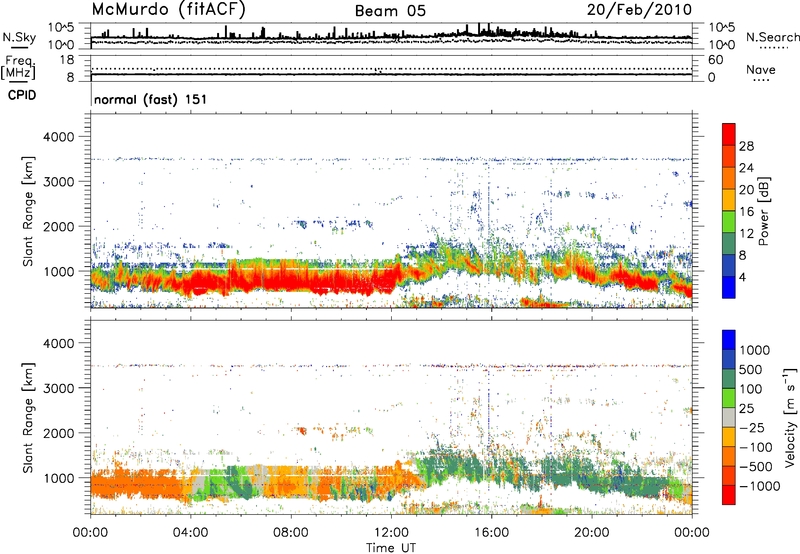The image size is (800, 554).
Task: Click the Velocity [m s-1] colorbar label
Action: pyautogui.click(x=790, y=418)
